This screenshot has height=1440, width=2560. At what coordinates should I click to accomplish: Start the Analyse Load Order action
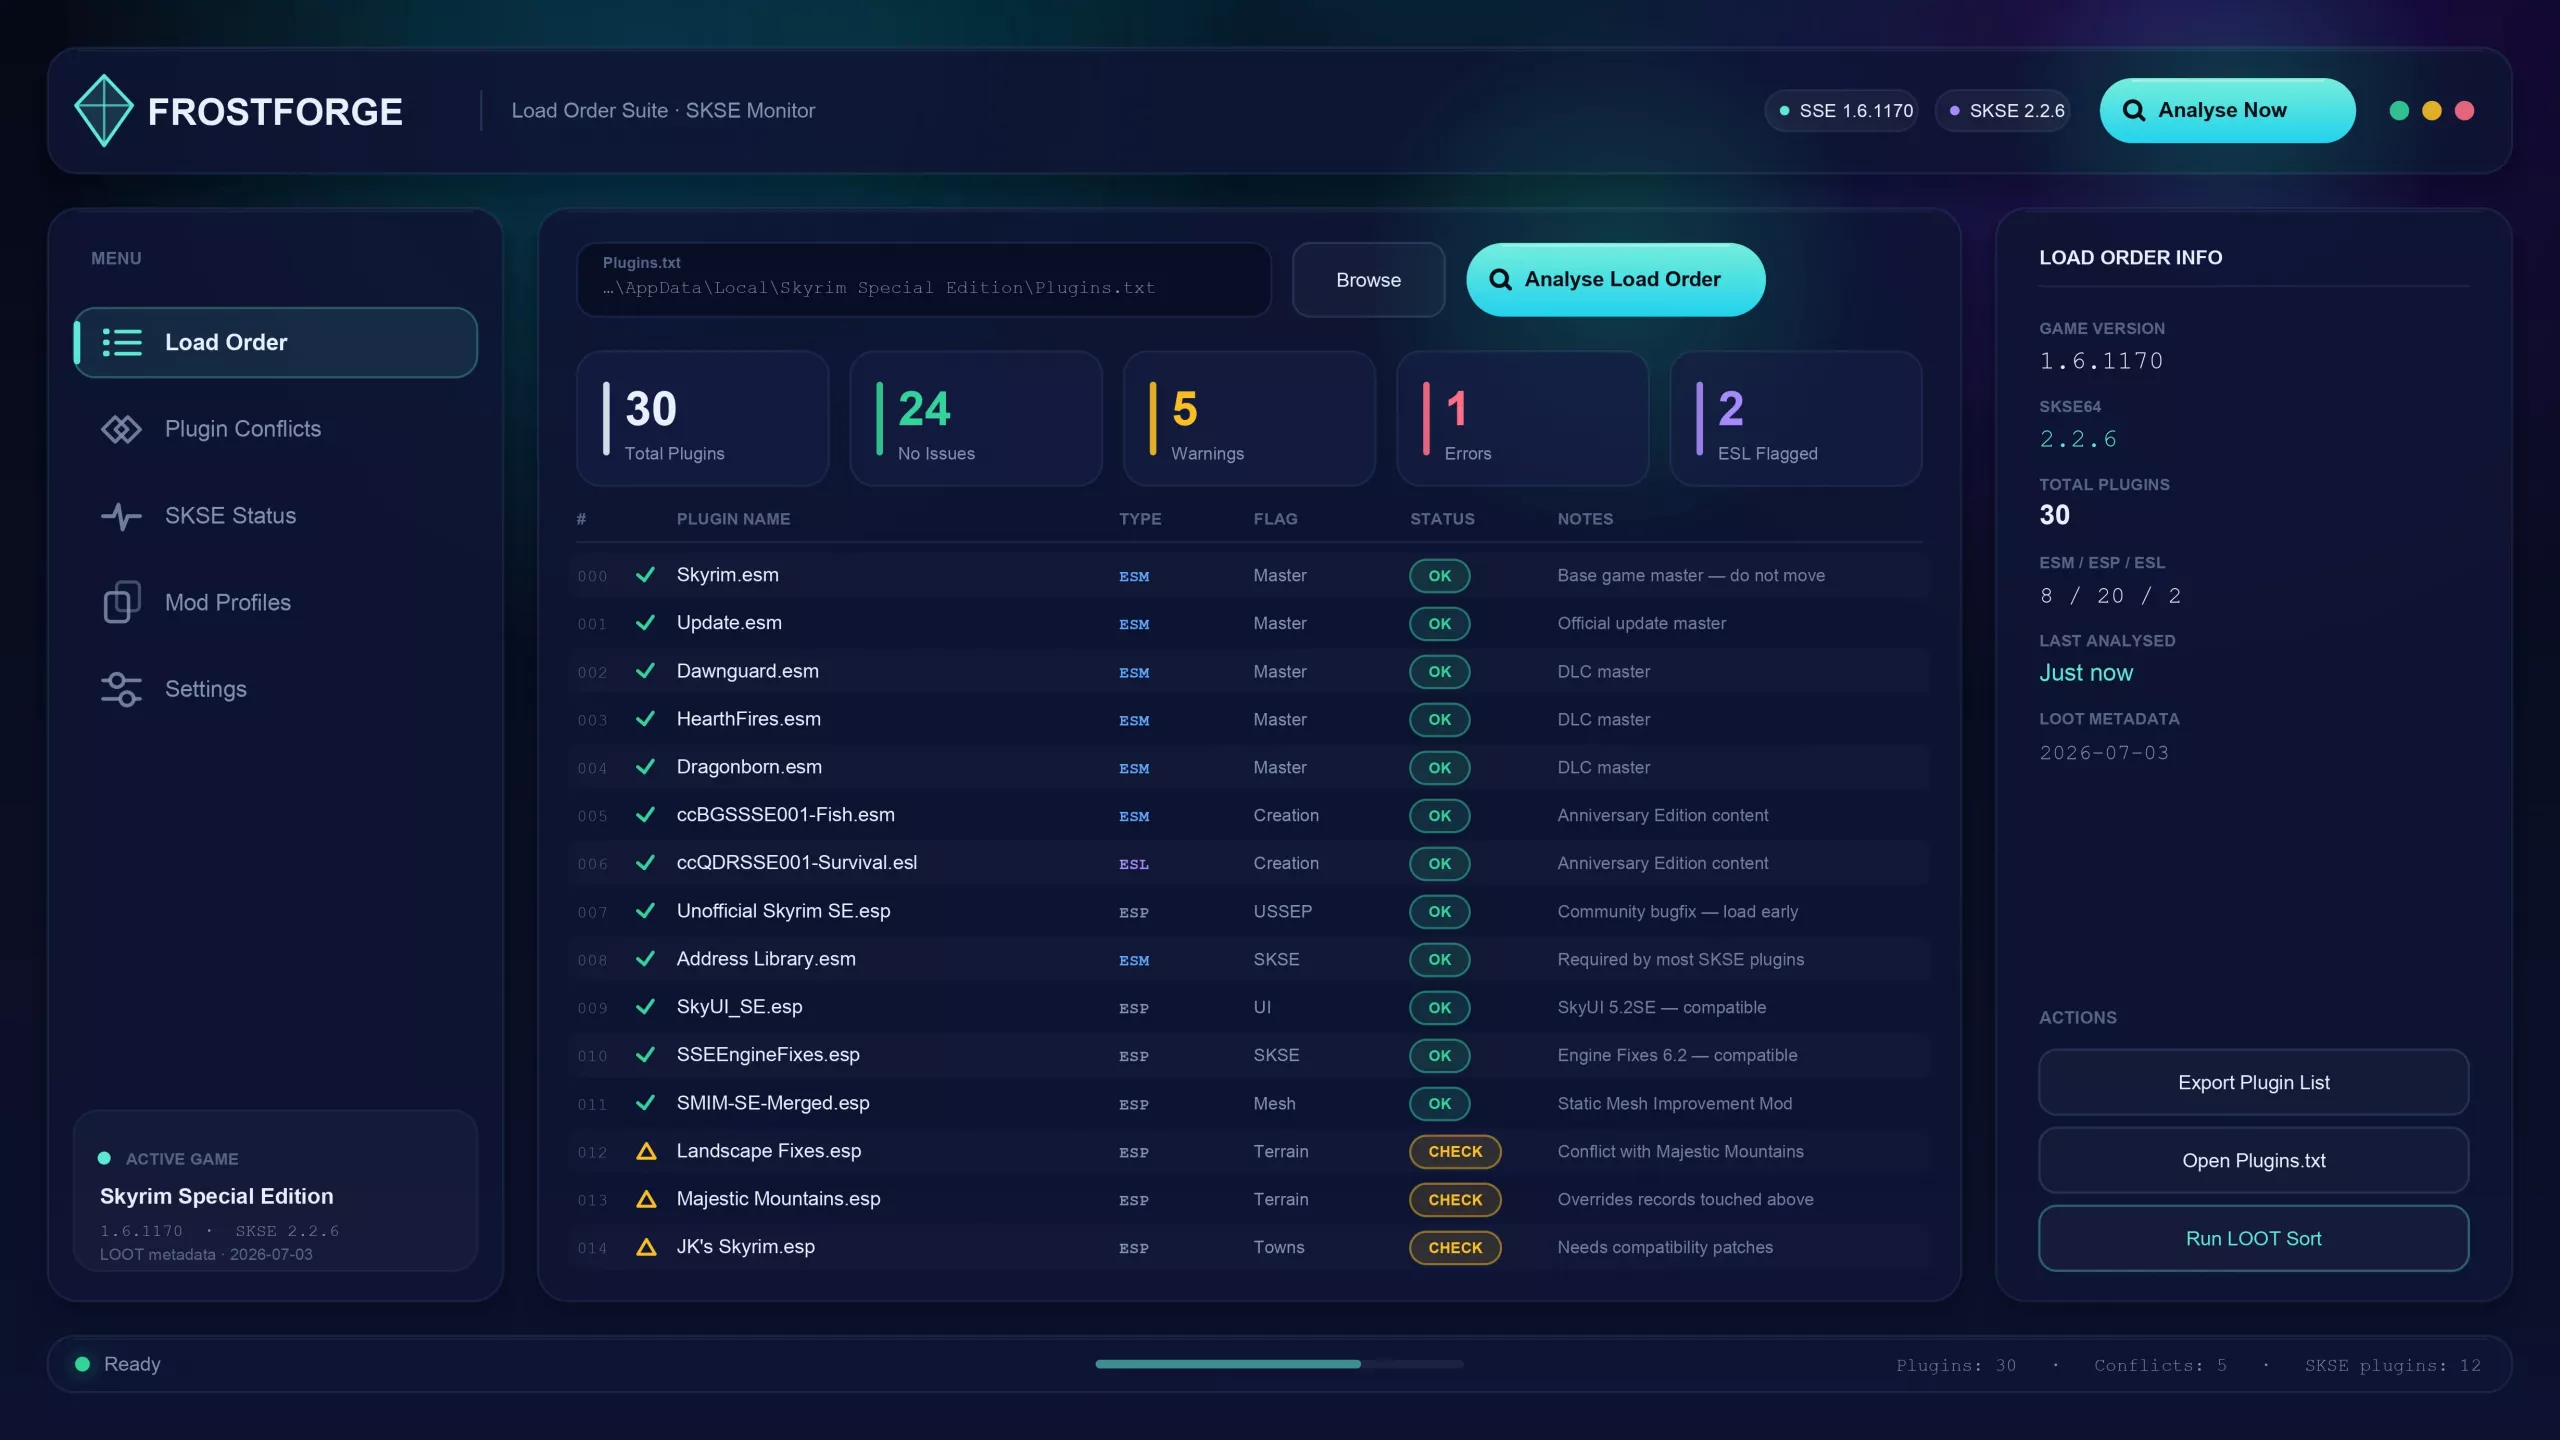[1615, 280]
